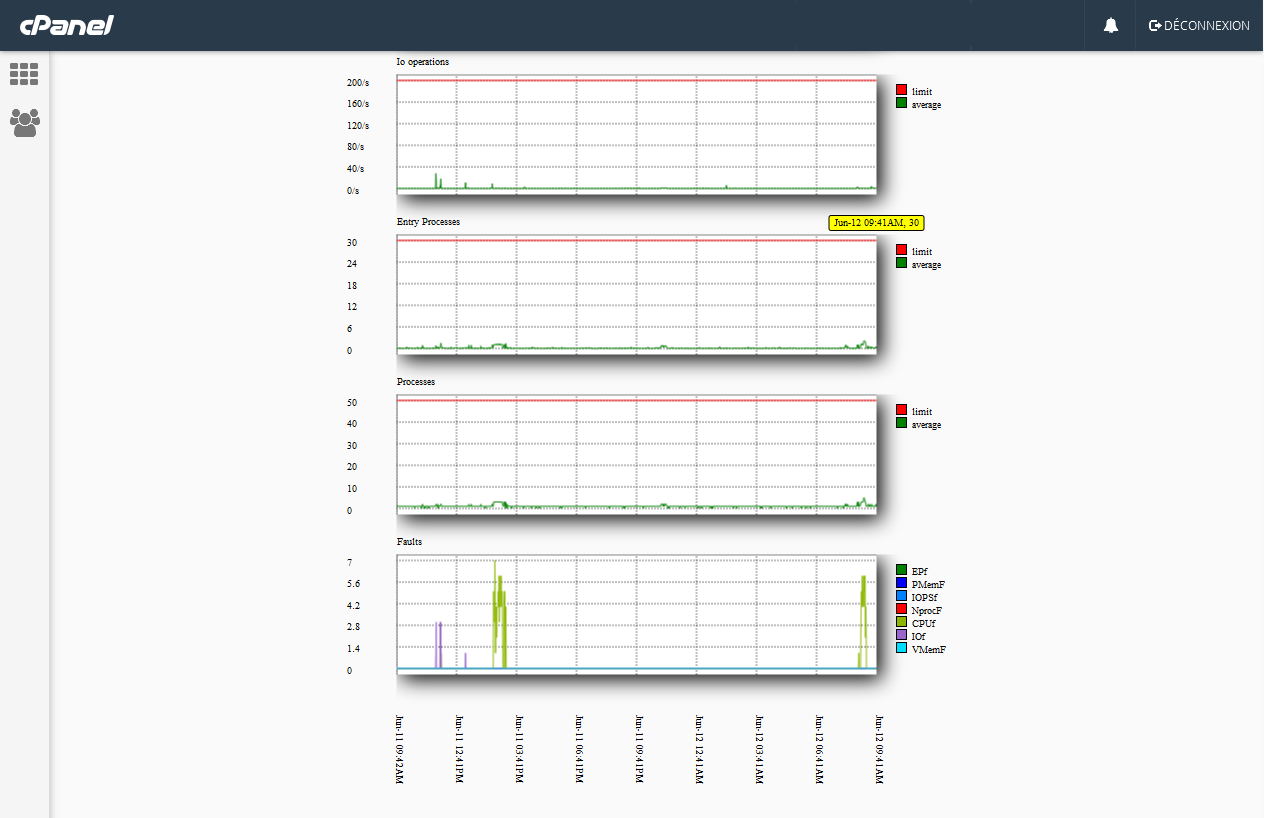
Task: Click the Jun-12 09:41AM time axis label
Action: coord(880,750)
